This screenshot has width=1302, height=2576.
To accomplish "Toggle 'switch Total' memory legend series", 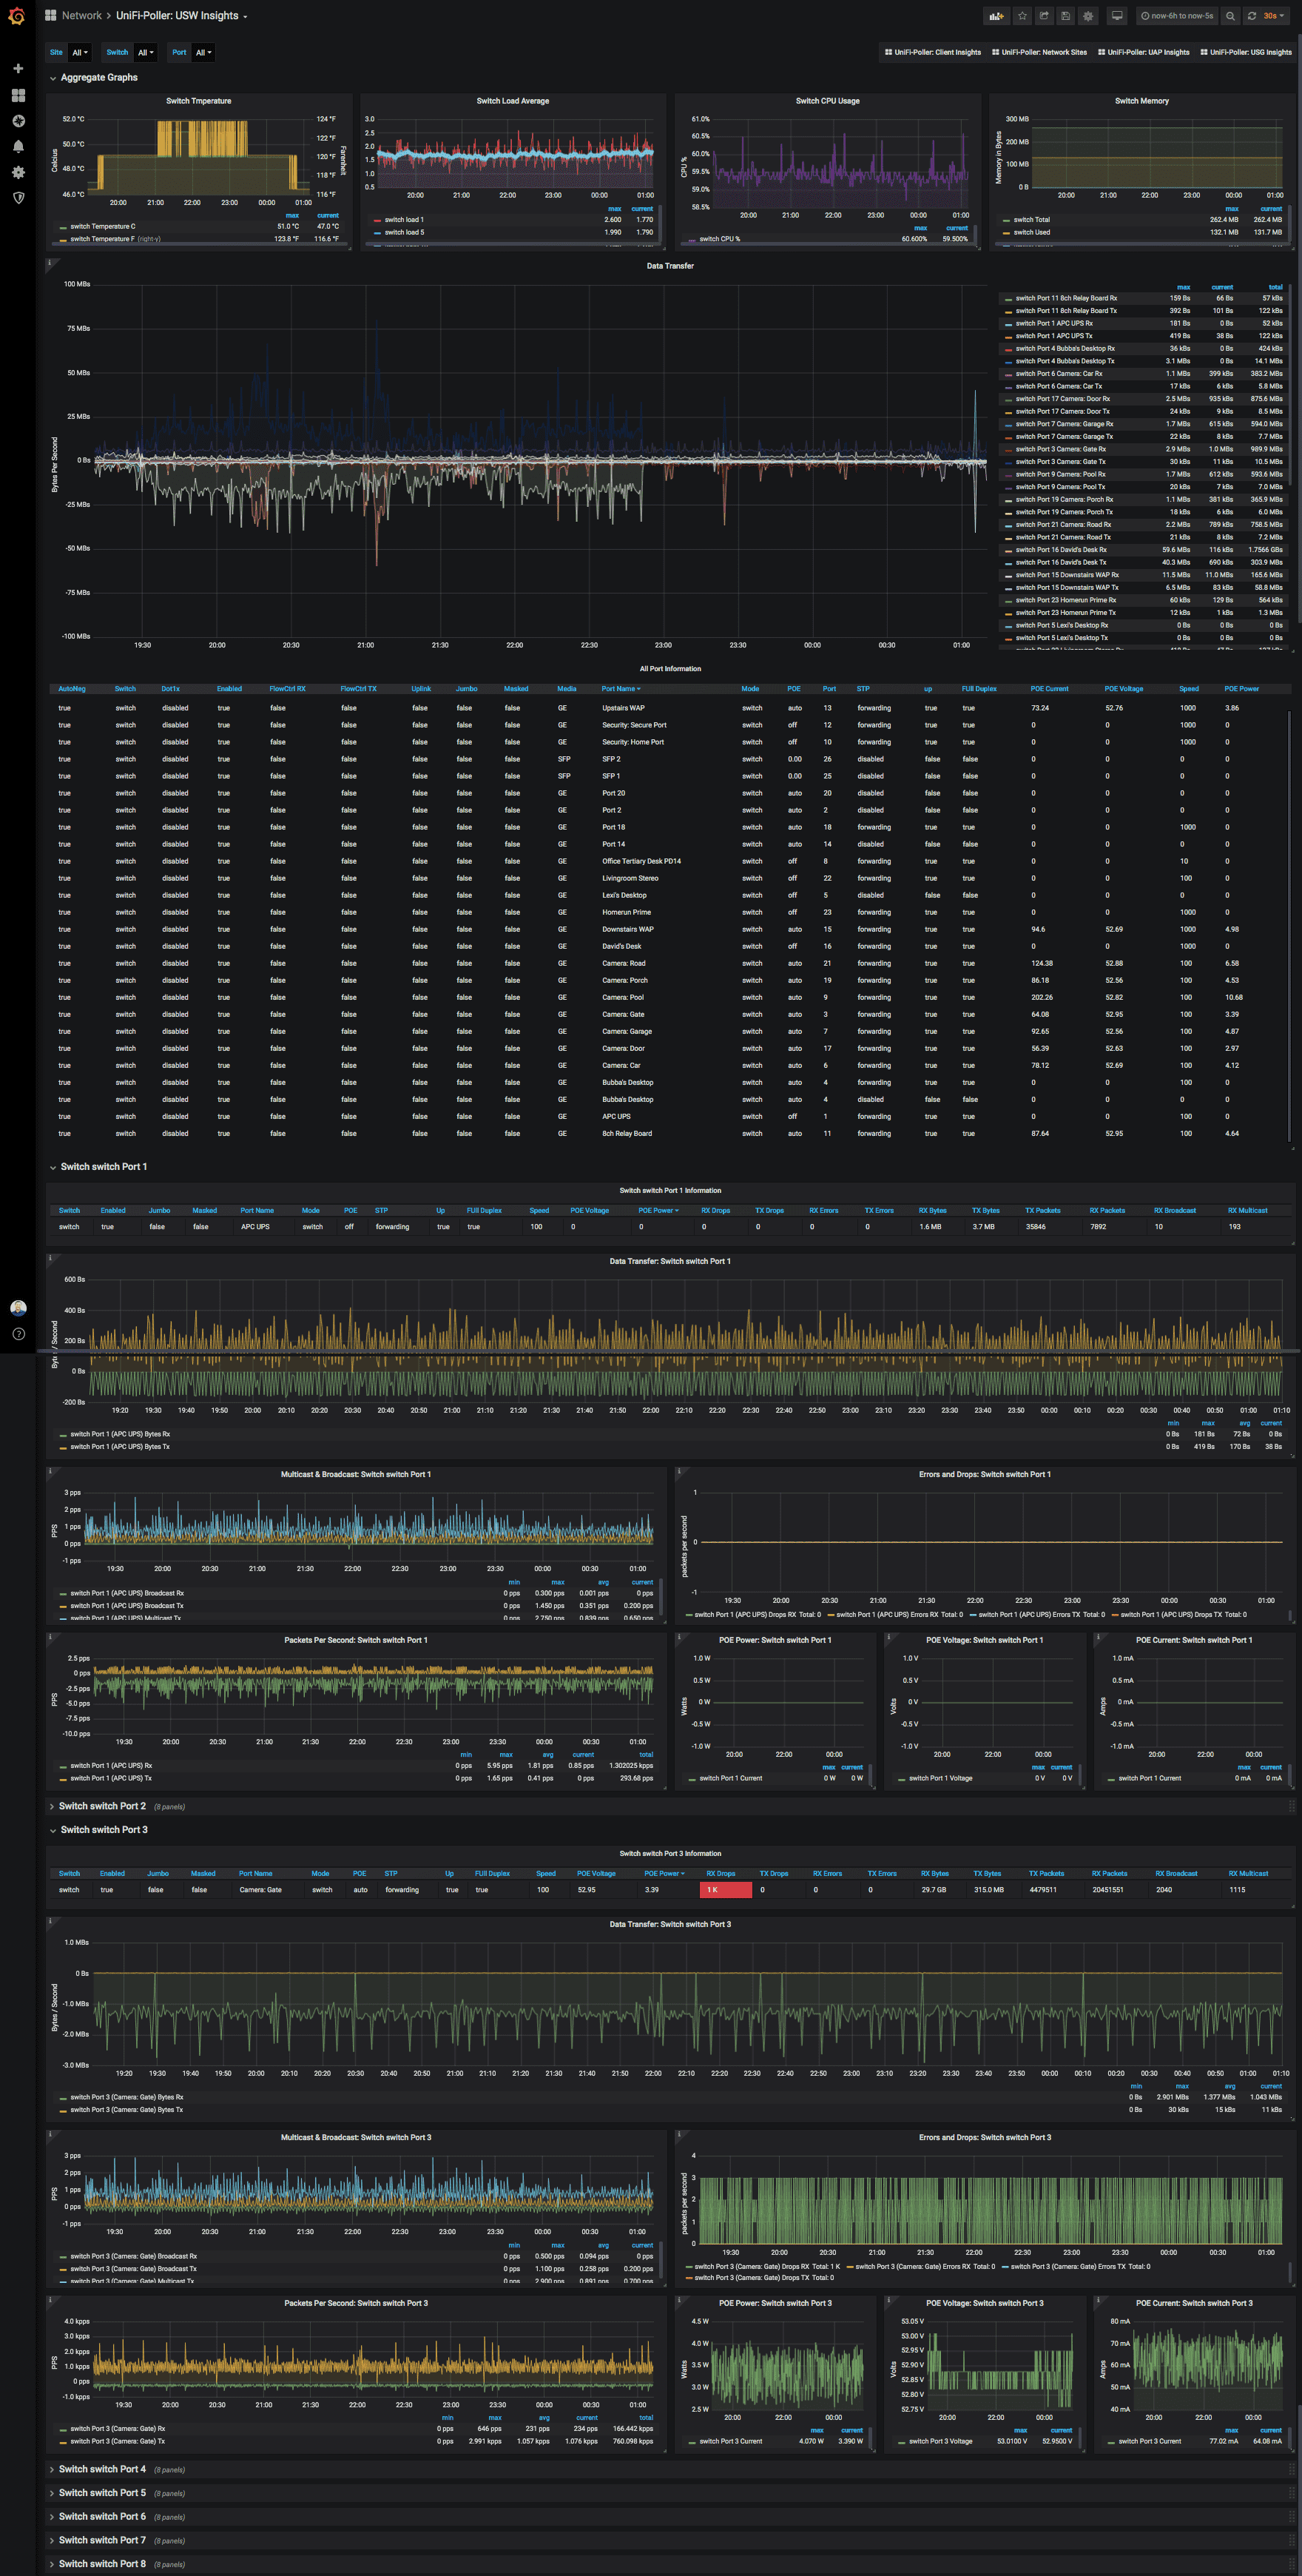I will tap(1032, 220).
